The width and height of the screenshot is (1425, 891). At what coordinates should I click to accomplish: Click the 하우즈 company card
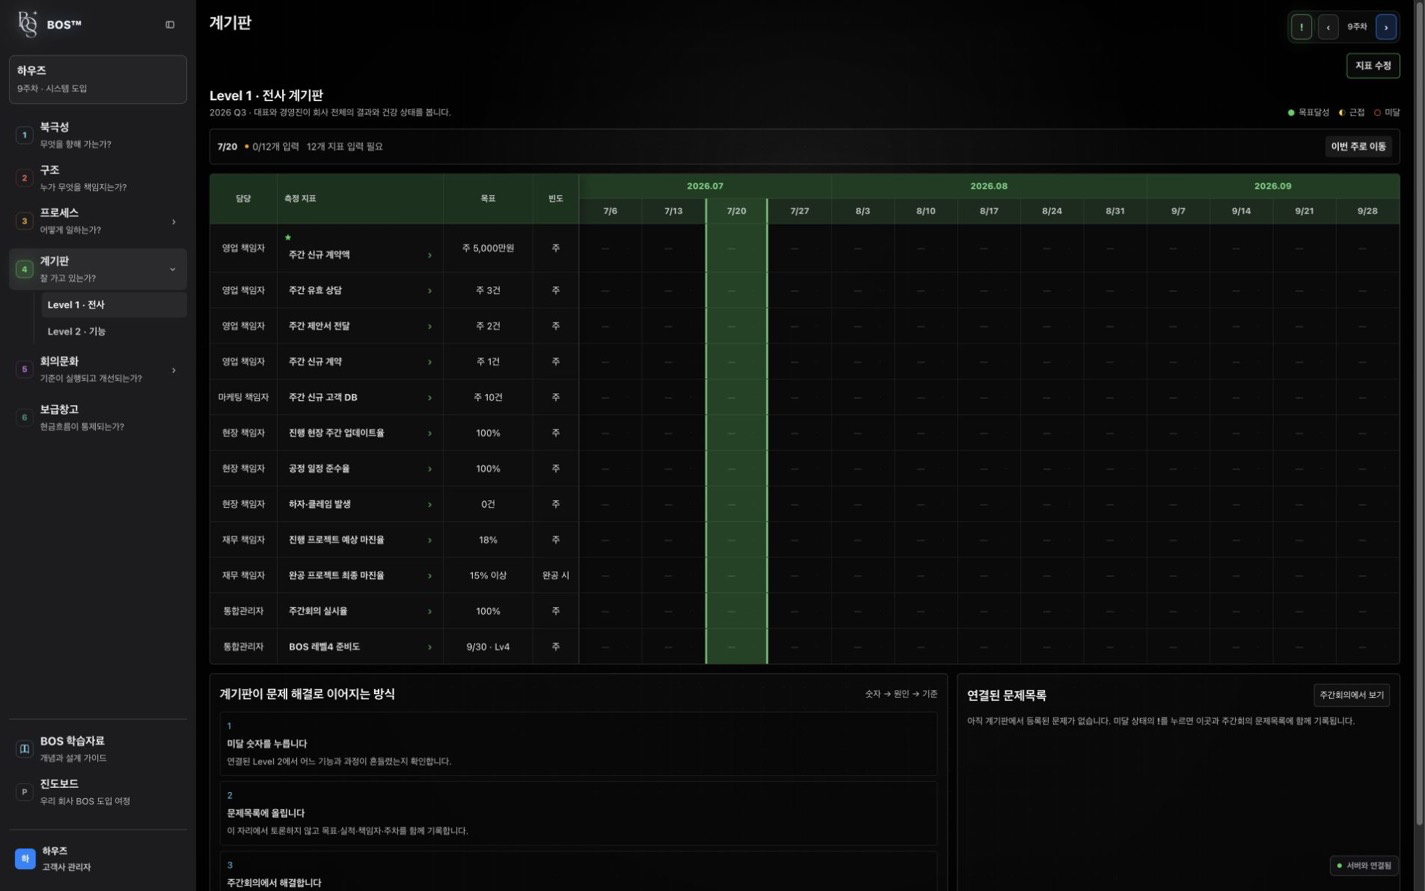click(97, 79)
